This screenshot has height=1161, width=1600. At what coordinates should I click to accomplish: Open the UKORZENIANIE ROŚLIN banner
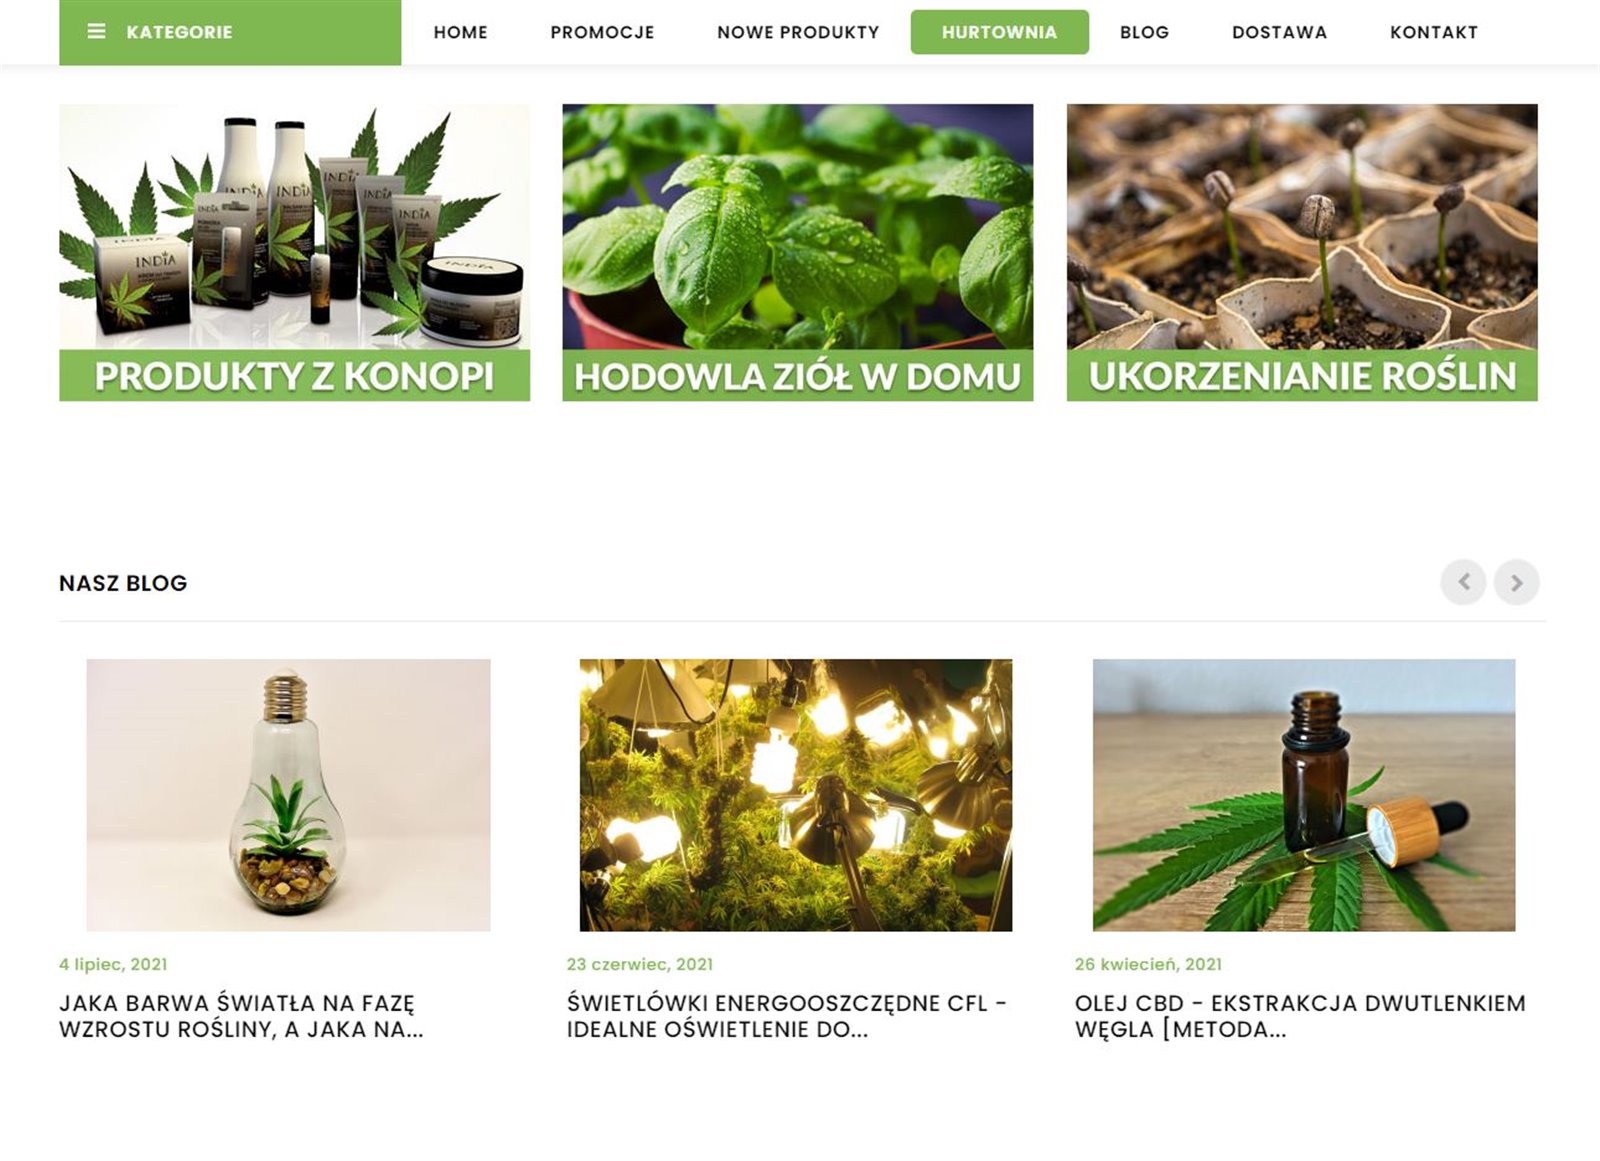tap(1302, 252)
